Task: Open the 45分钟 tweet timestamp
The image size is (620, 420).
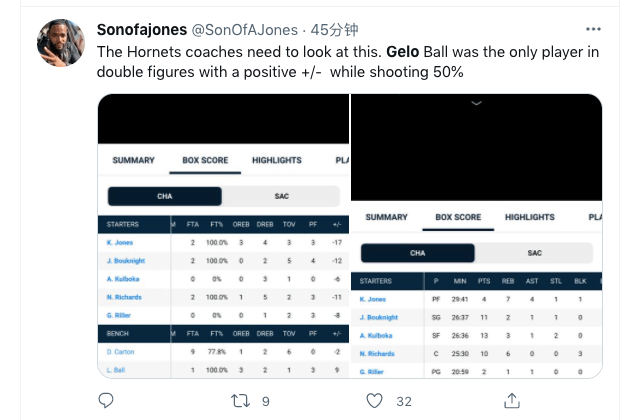Action: 334,30
